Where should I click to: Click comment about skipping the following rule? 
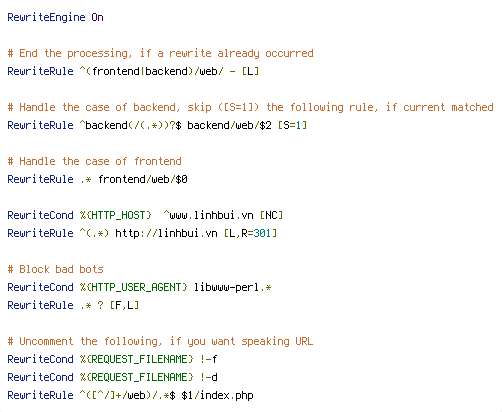[x=250, y=107]
